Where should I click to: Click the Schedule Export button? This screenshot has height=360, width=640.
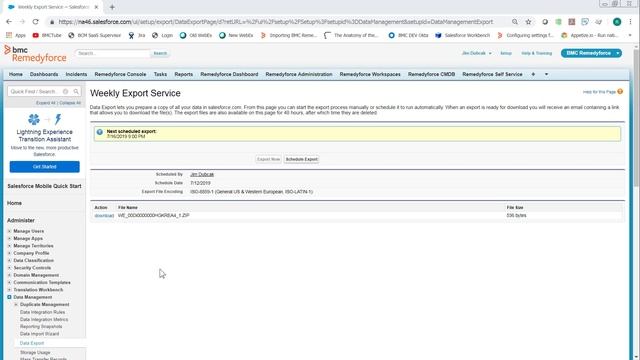[302, 159]
